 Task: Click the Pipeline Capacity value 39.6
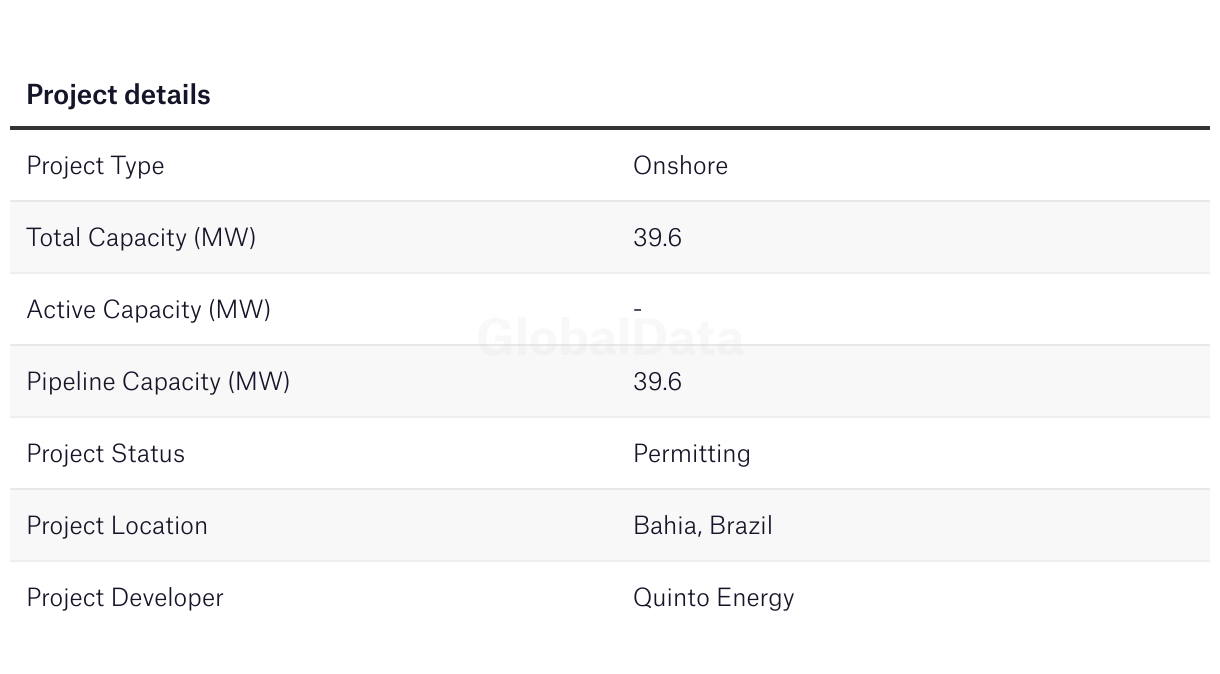[x=657, y=382]
